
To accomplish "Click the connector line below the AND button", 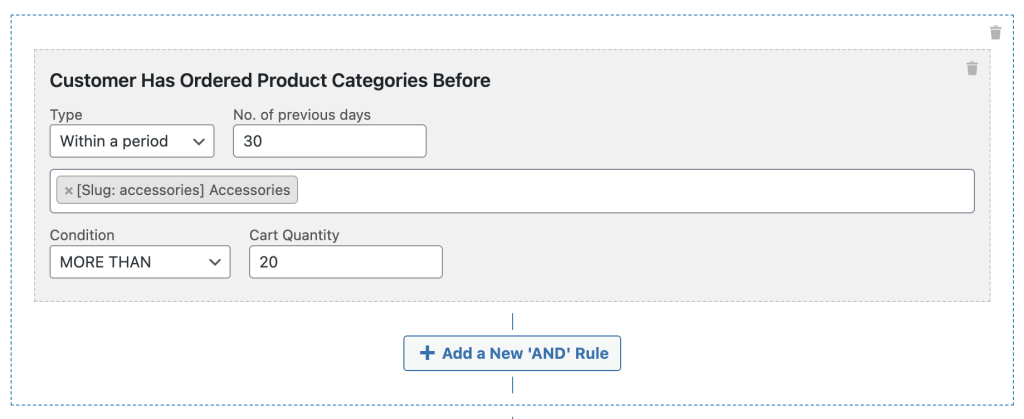I will point(512,385).
